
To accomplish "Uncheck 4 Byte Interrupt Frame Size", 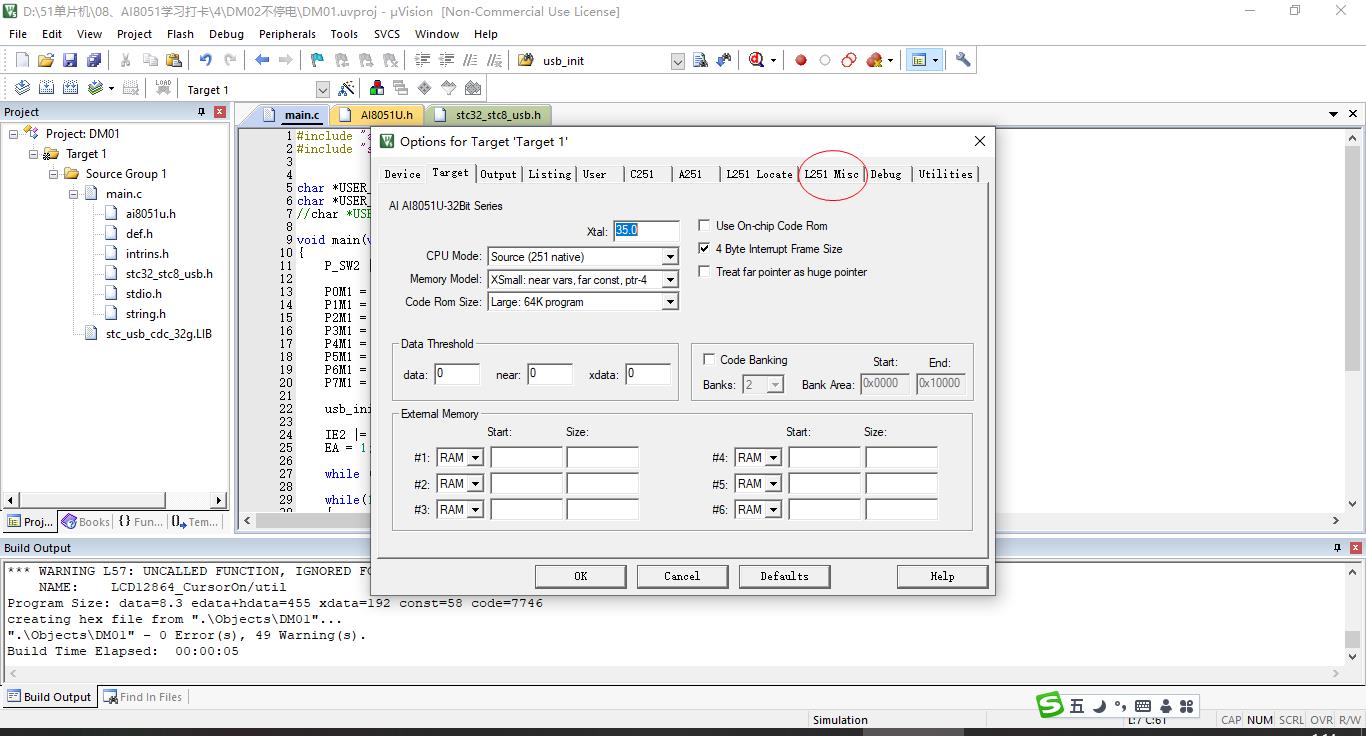I will pos(705,249).
